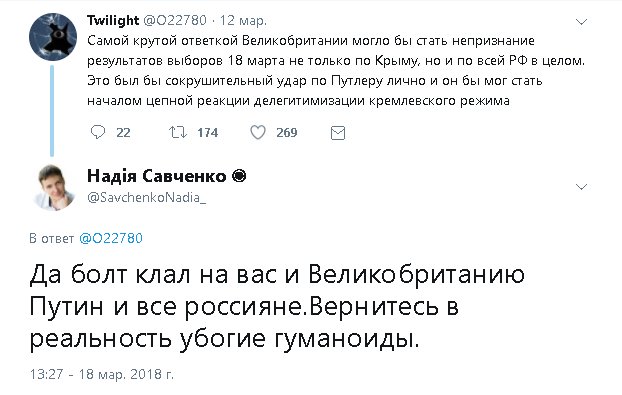
Task: Open the Twilight display name link
Action: 113,20
